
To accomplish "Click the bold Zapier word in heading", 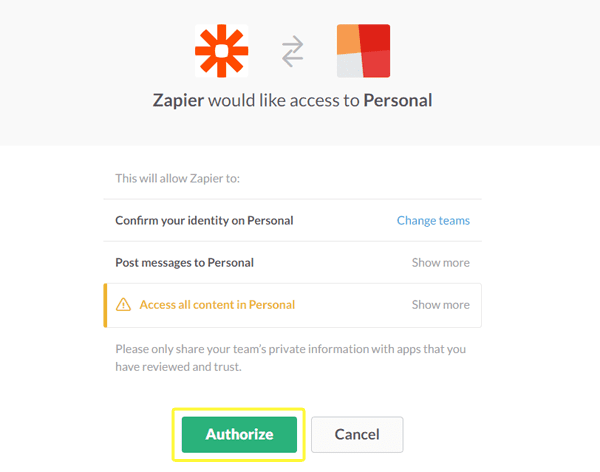I will pos(178,101).
